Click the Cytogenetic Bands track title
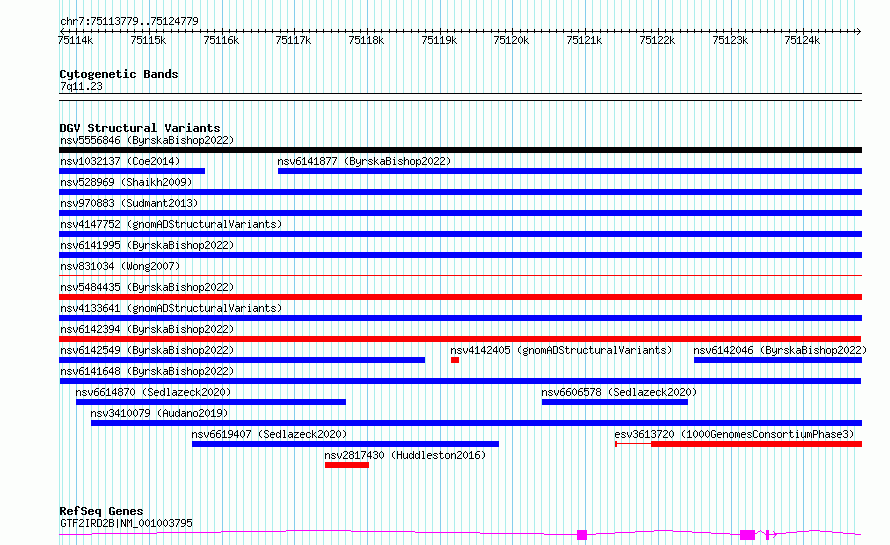The height and width of the screenshot is (545, 890). pyautogui.click(x=119, y=74)
